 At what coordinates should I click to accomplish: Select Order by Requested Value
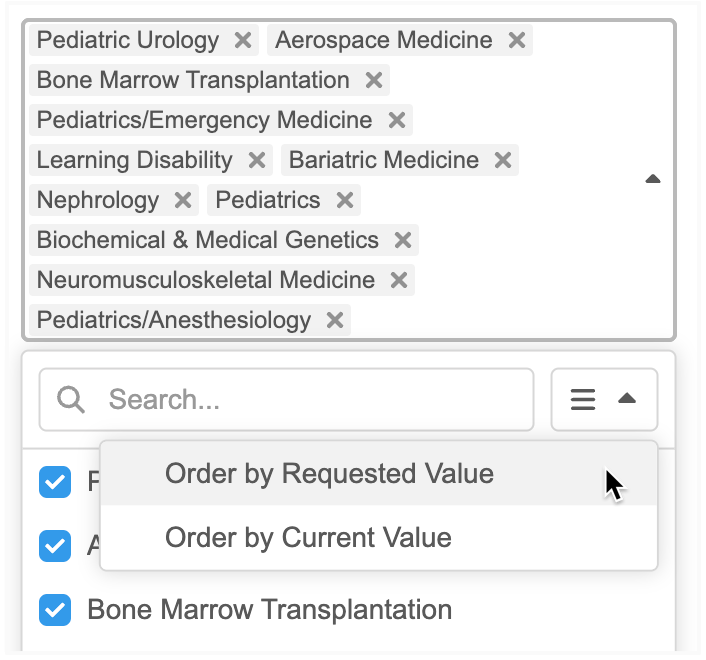click(329, 473)
